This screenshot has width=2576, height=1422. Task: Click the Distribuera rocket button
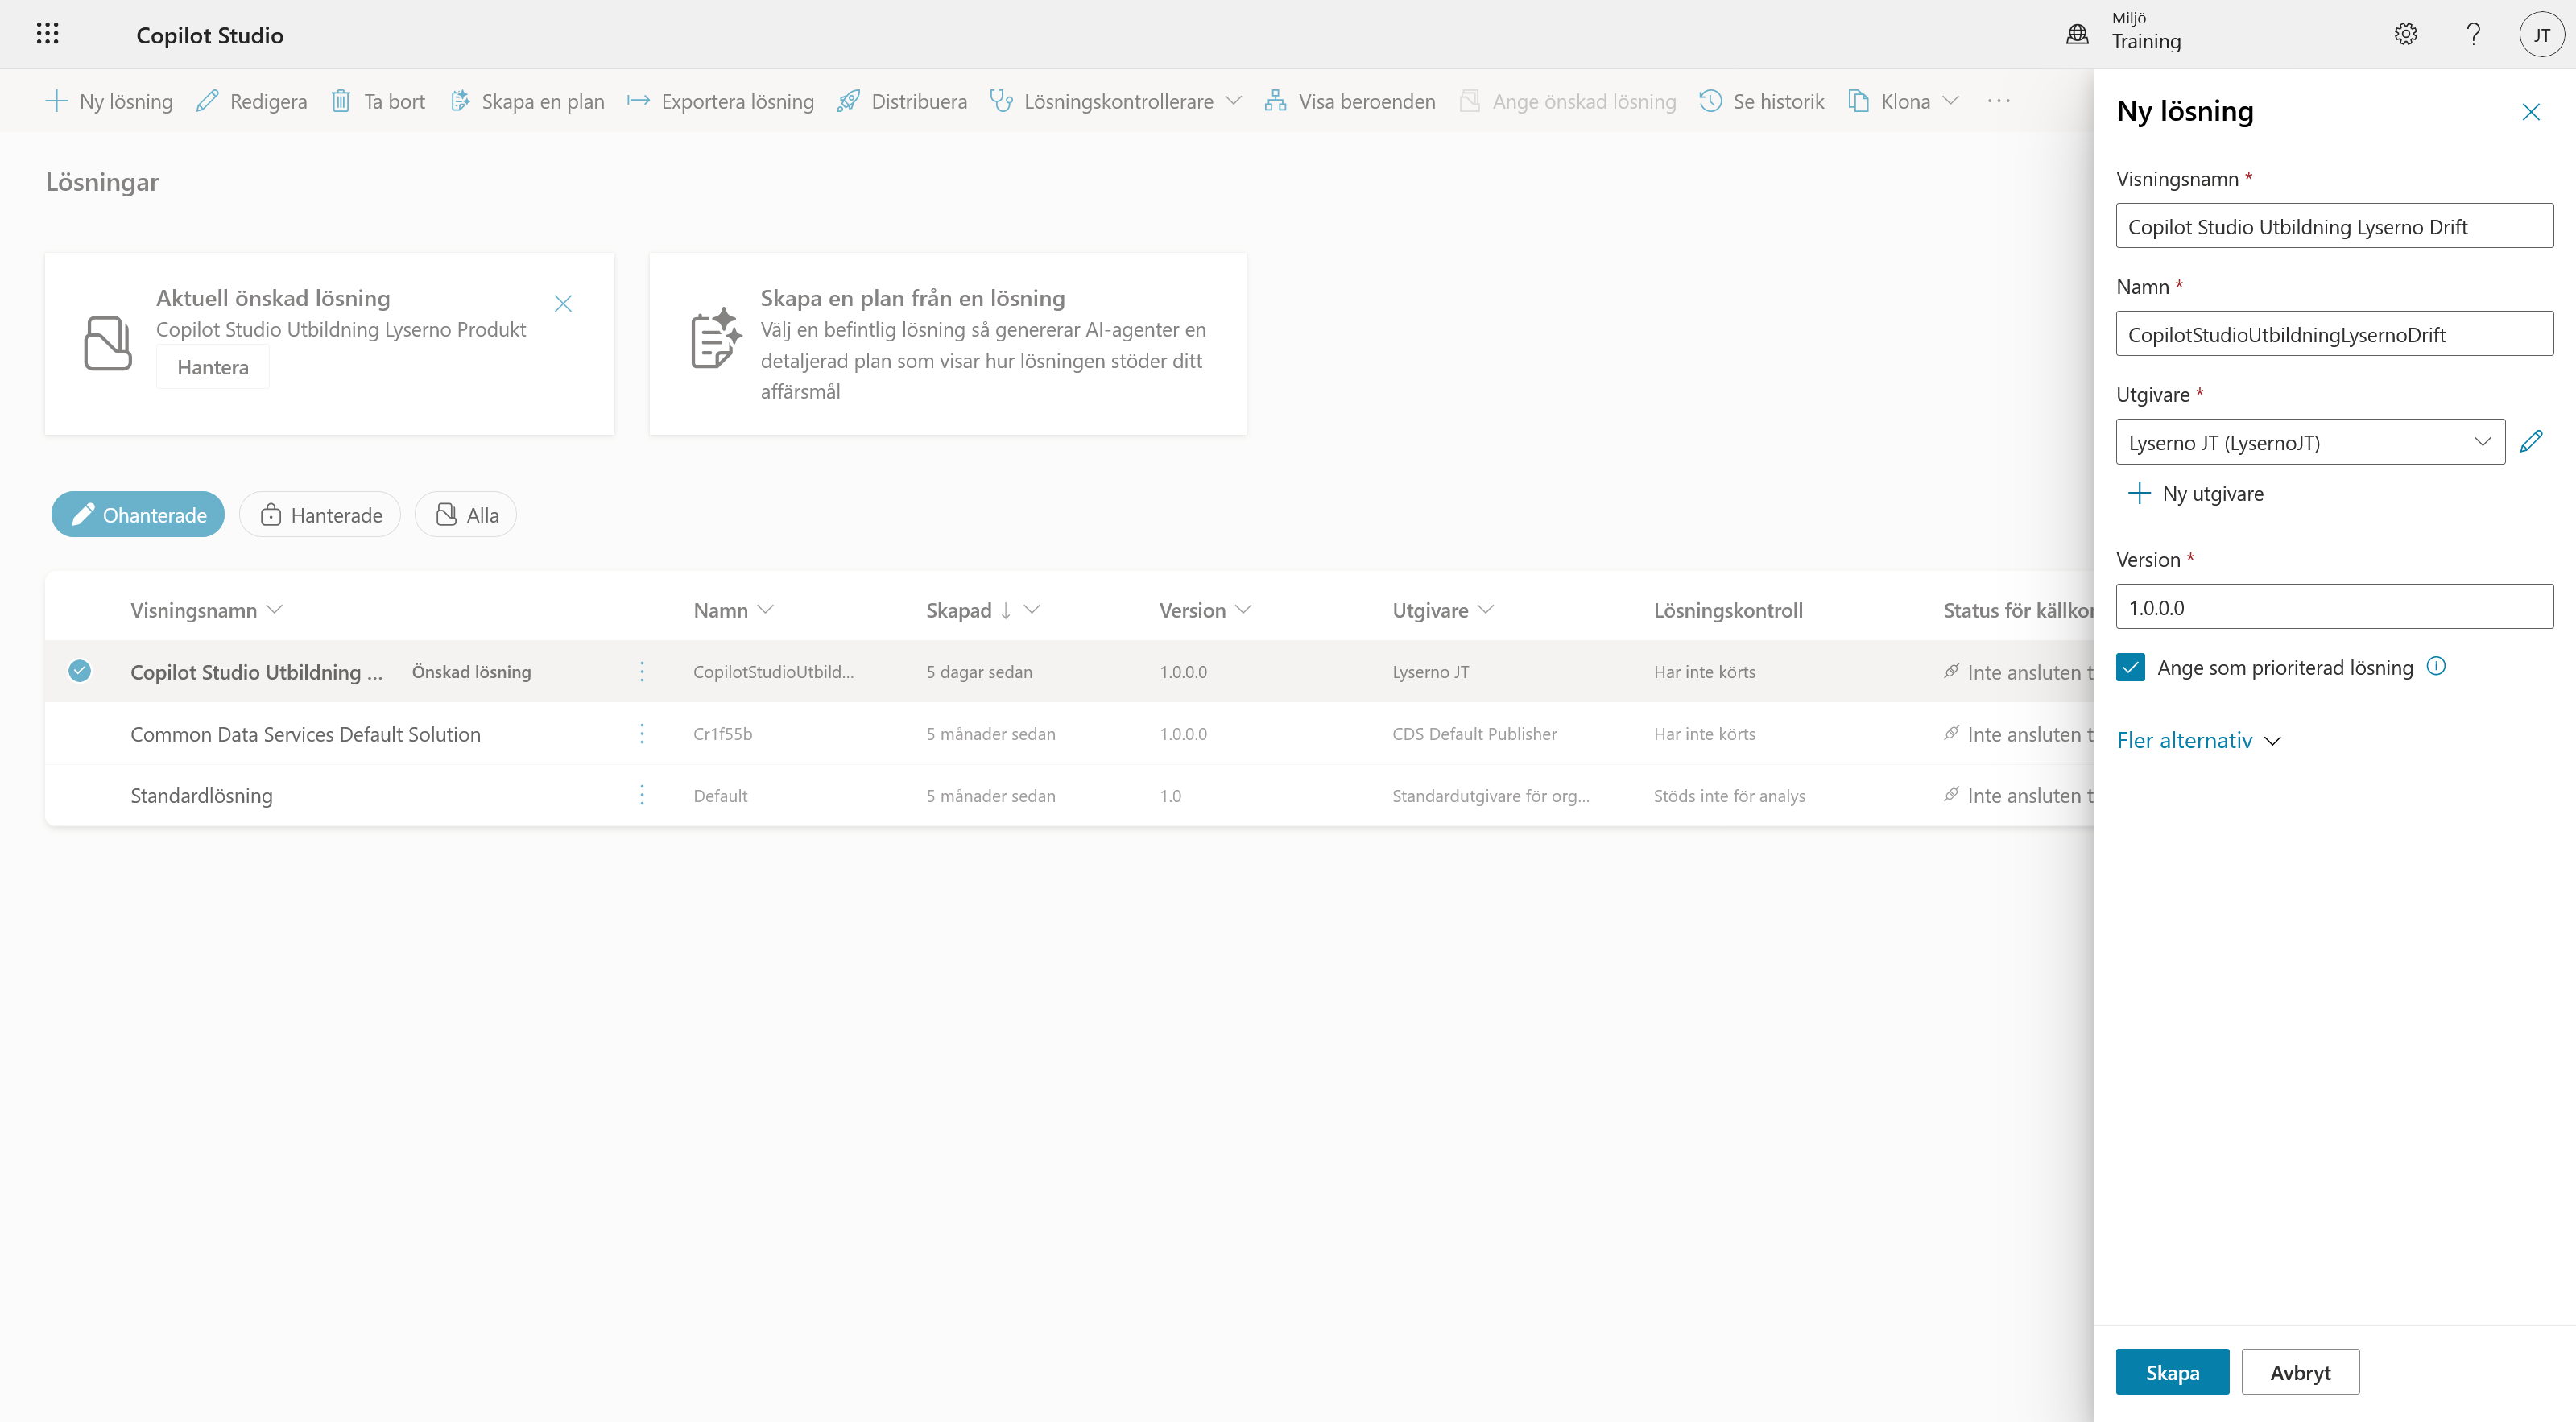pyautogui.click(x=902, y=101)
